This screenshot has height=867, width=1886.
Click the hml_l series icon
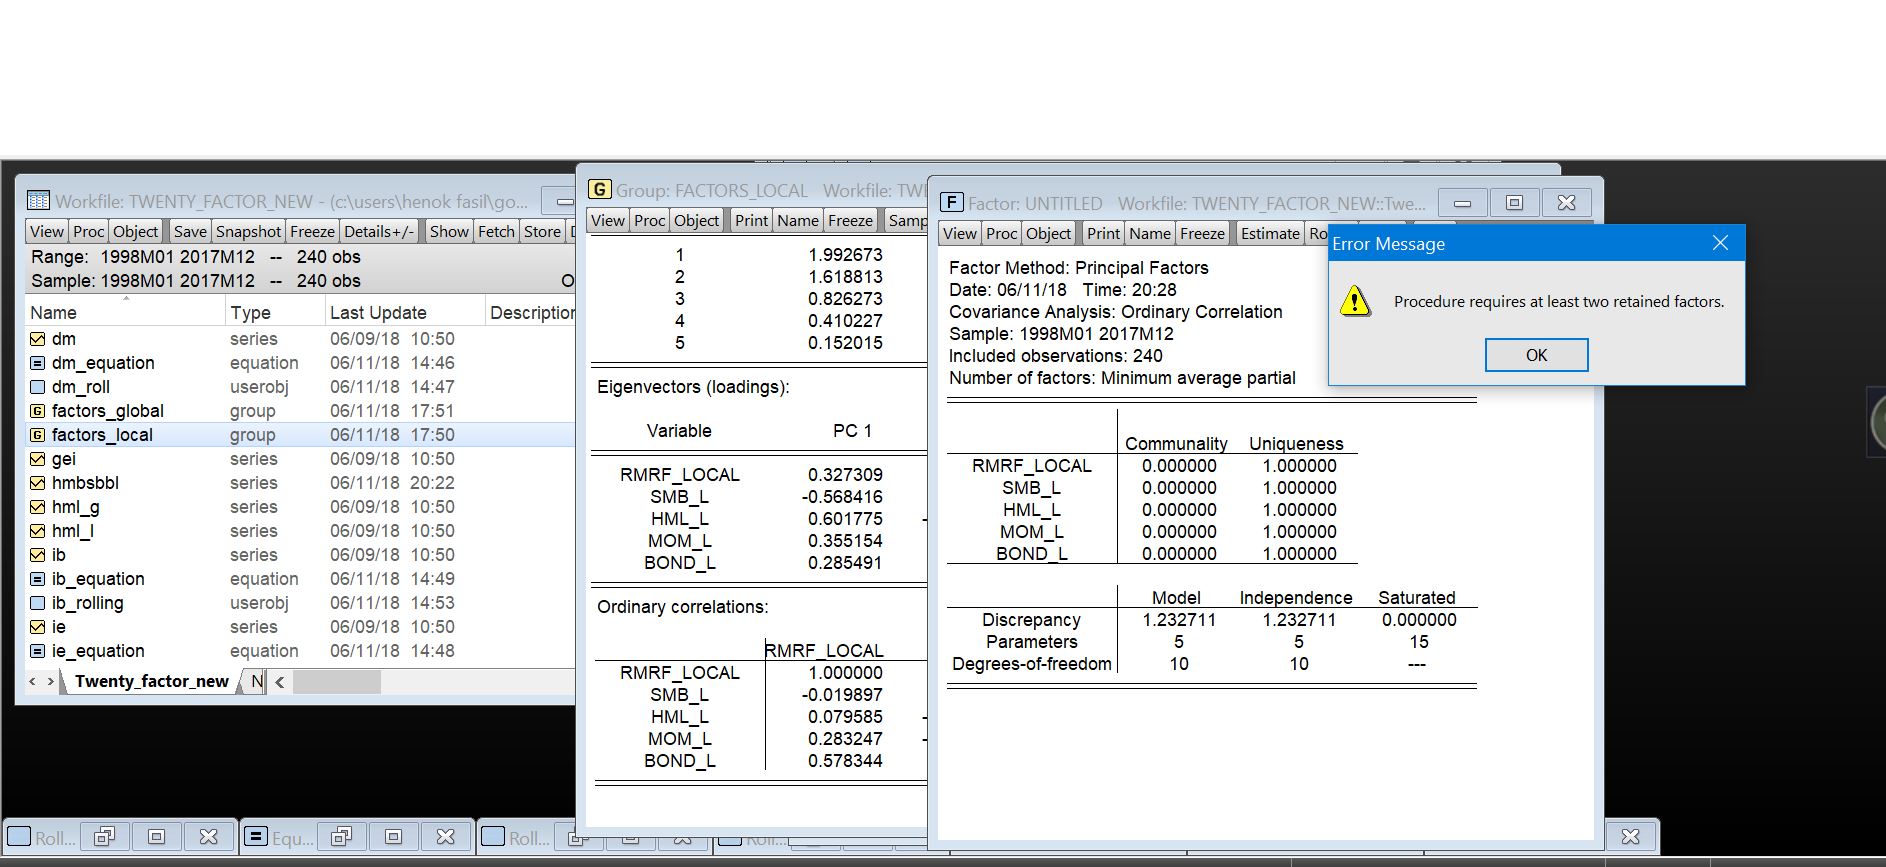pos(38,531)
